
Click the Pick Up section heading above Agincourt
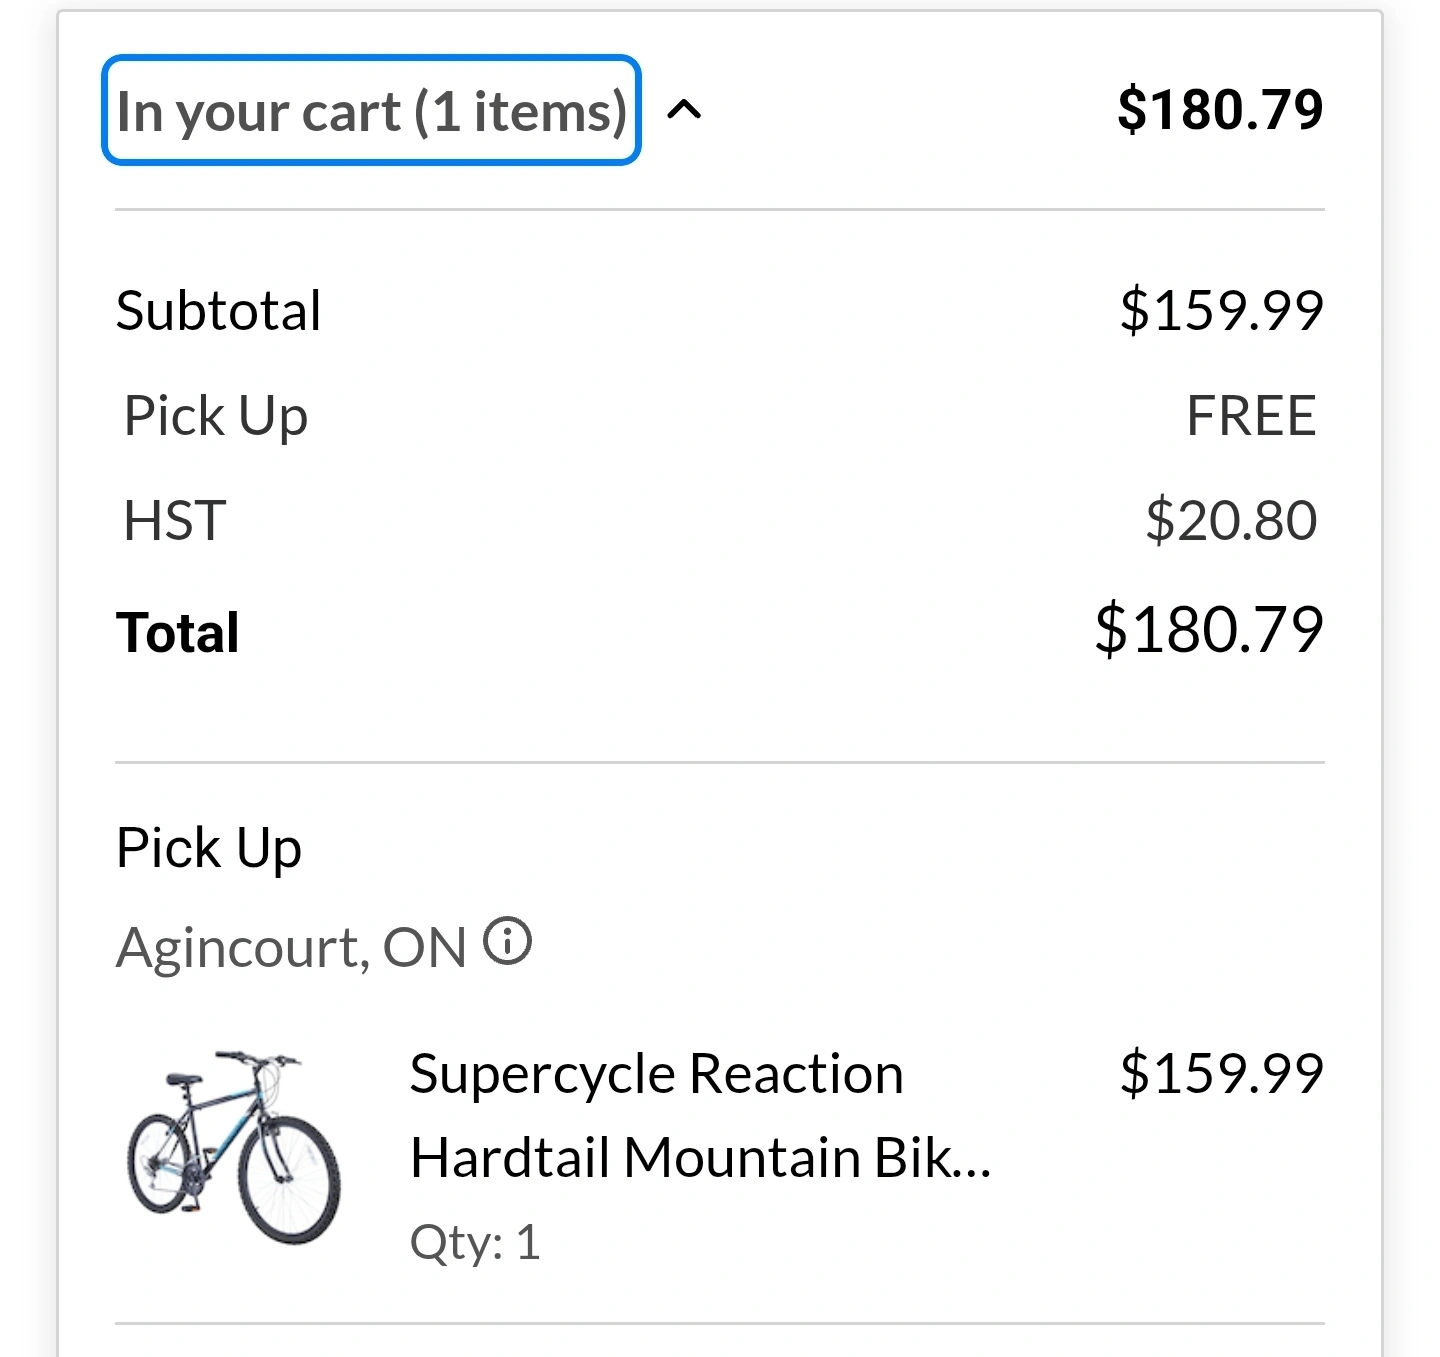coord(209,849)
